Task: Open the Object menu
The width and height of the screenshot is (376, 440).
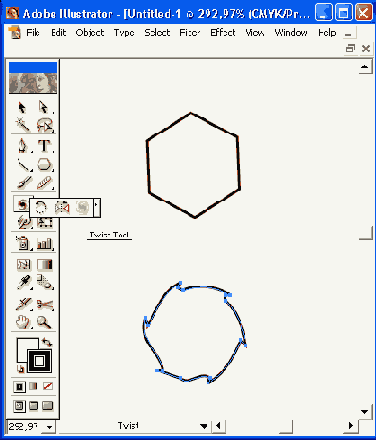Action: (x=90, y=33)
